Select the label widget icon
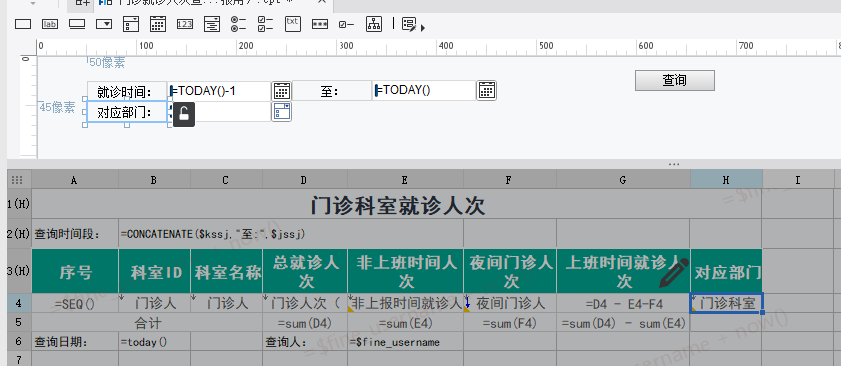Screen dimensions: 841x366 pos(50,24)
